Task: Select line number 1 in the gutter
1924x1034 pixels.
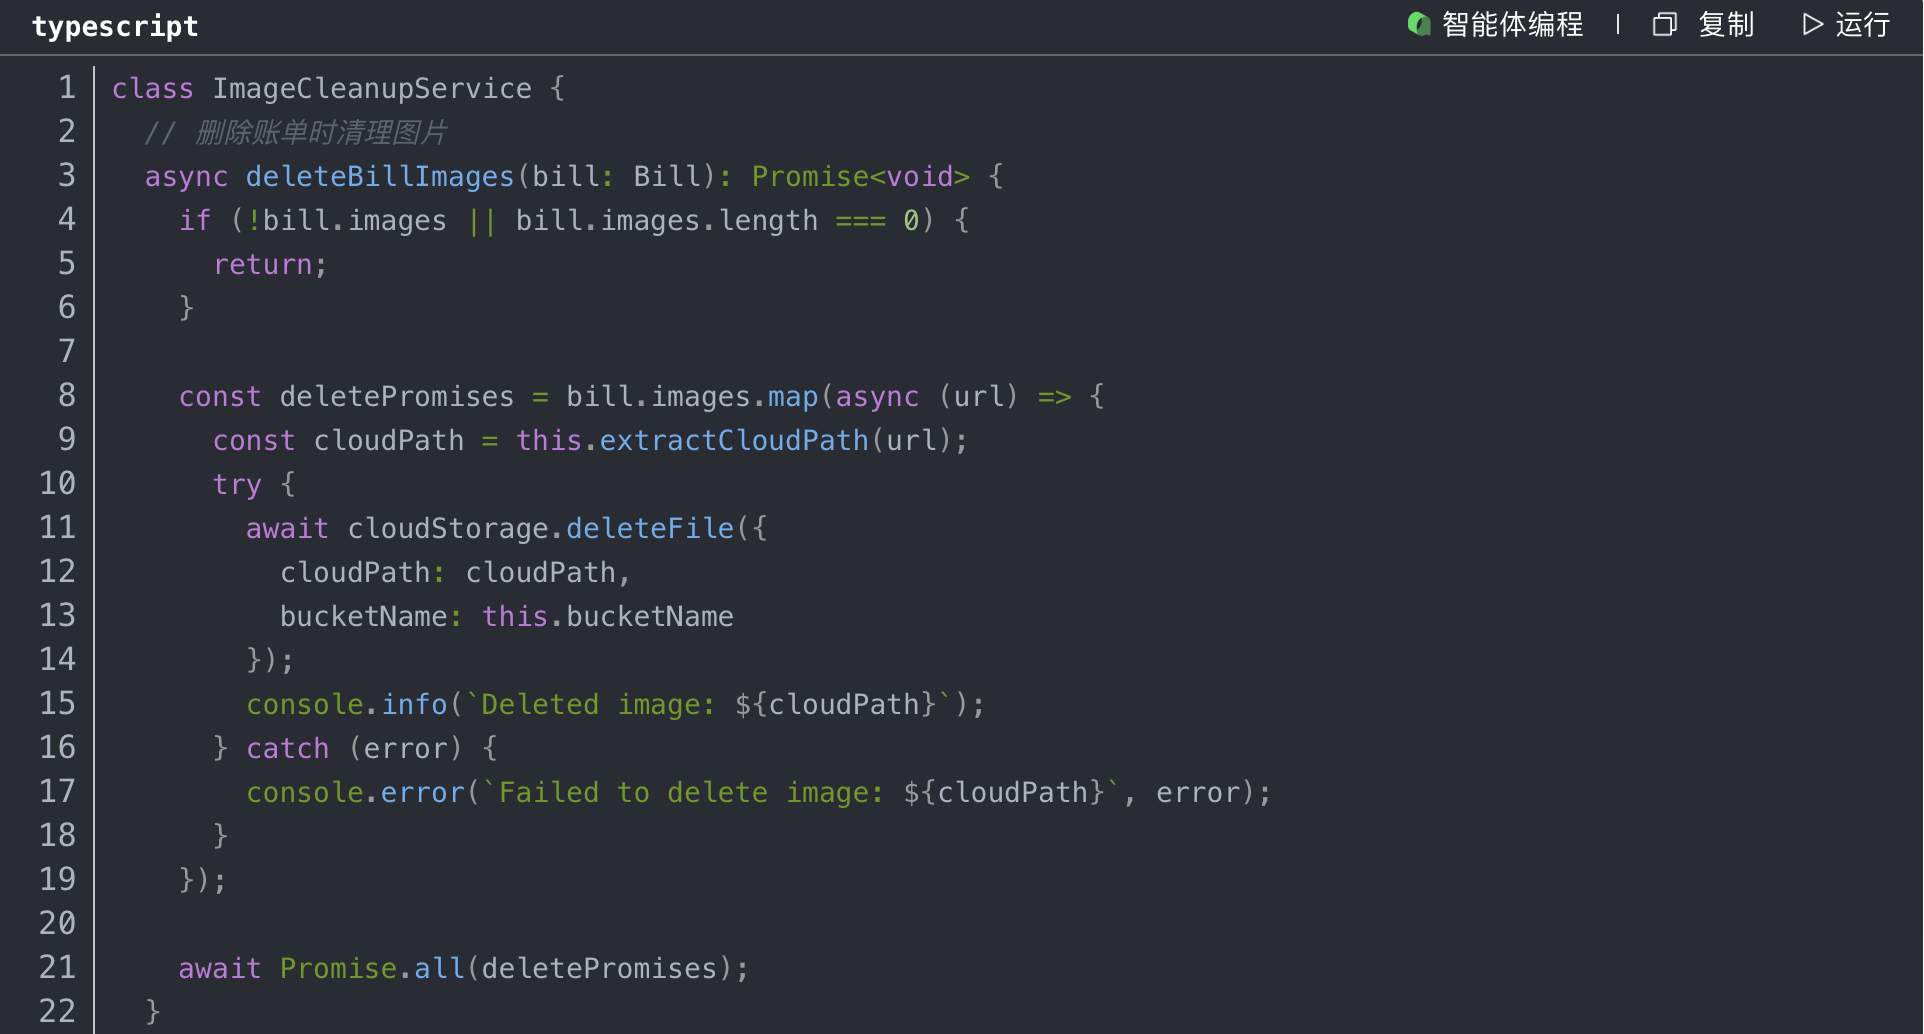Action: (x=66, y=88)
